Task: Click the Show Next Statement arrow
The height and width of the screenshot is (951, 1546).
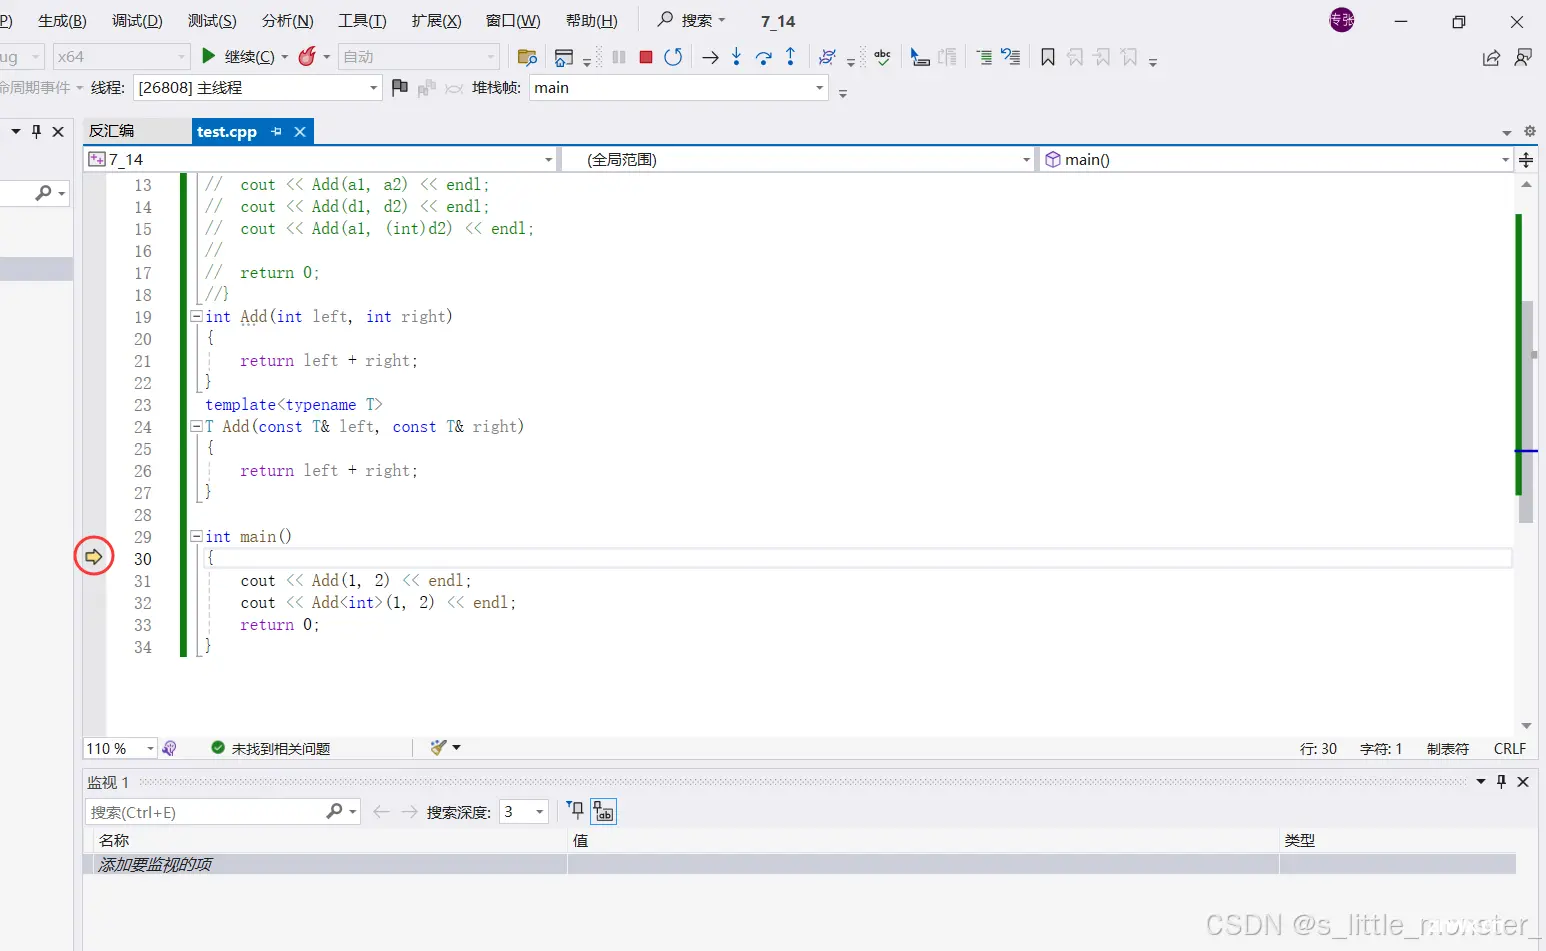Action: coord(710,57)
